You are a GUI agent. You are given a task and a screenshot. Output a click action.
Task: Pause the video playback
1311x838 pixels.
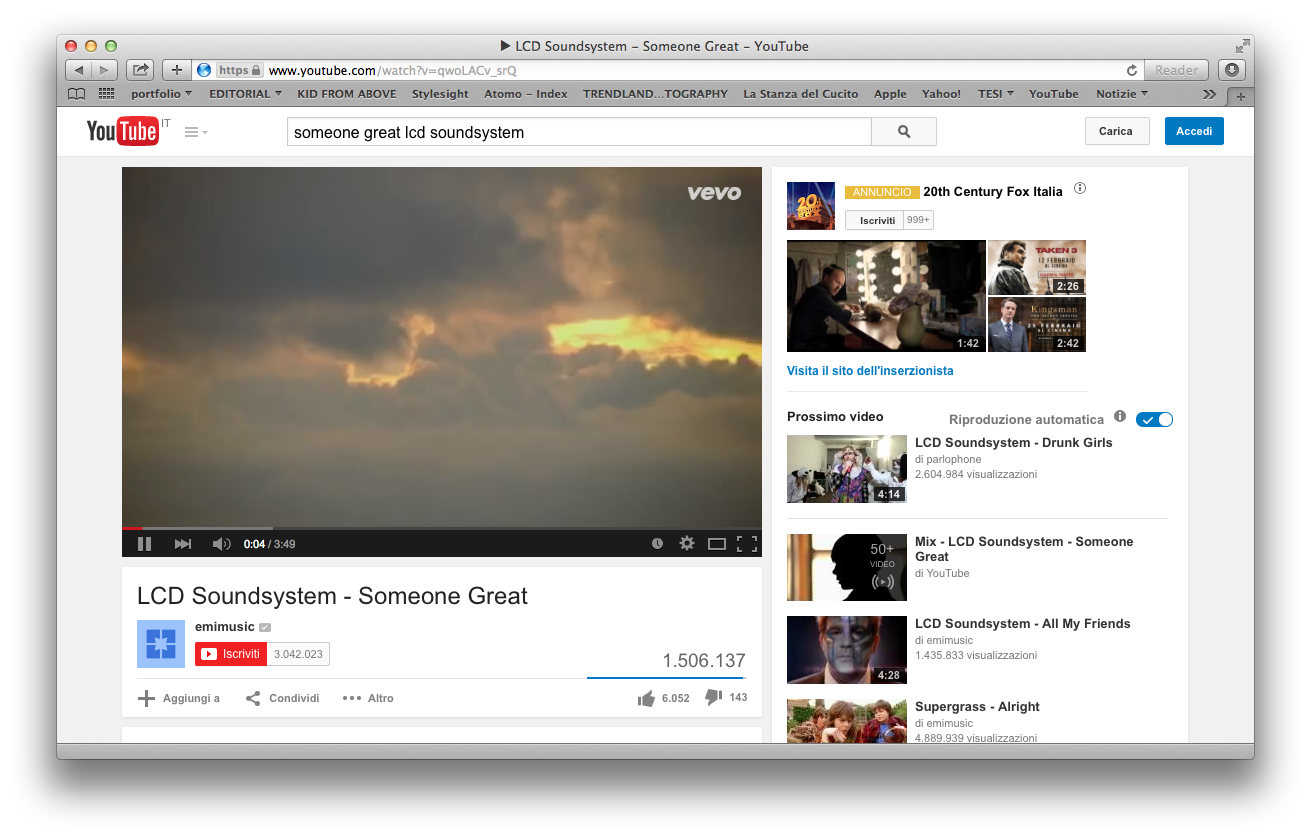[x=144, y=544]
